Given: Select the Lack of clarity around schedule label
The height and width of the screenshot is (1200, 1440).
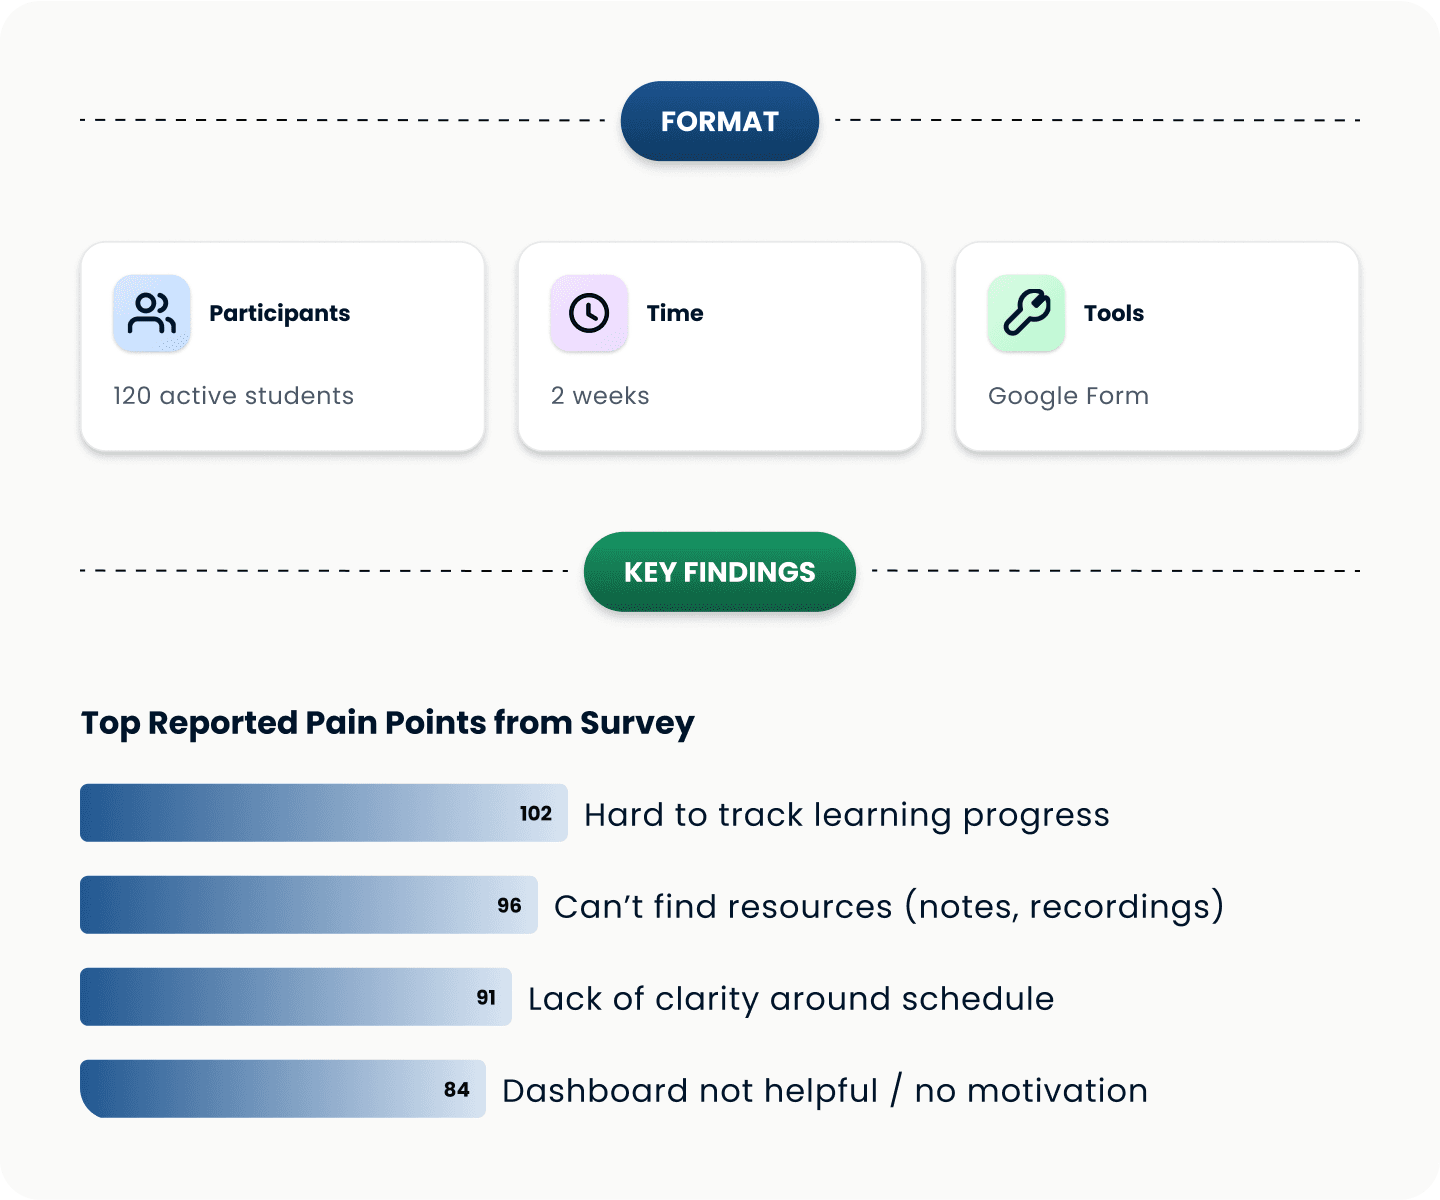Looking at the screenshot, I should click(790, 999).
